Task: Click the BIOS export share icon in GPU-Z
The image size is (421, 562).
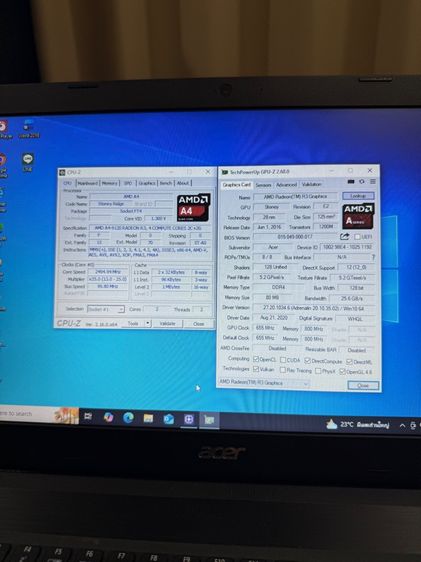Action: coord(344,237)
